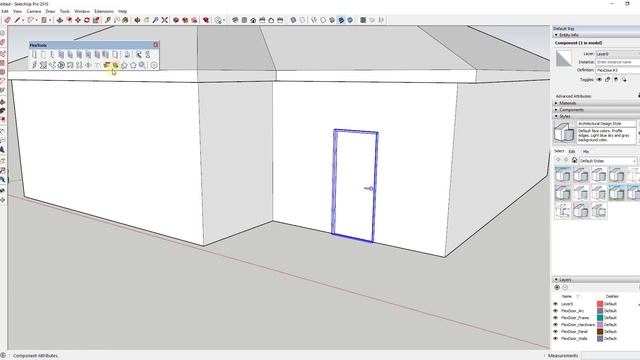
Task: Hide the FlexDoor_Arc layer
Action: (556, 311)
